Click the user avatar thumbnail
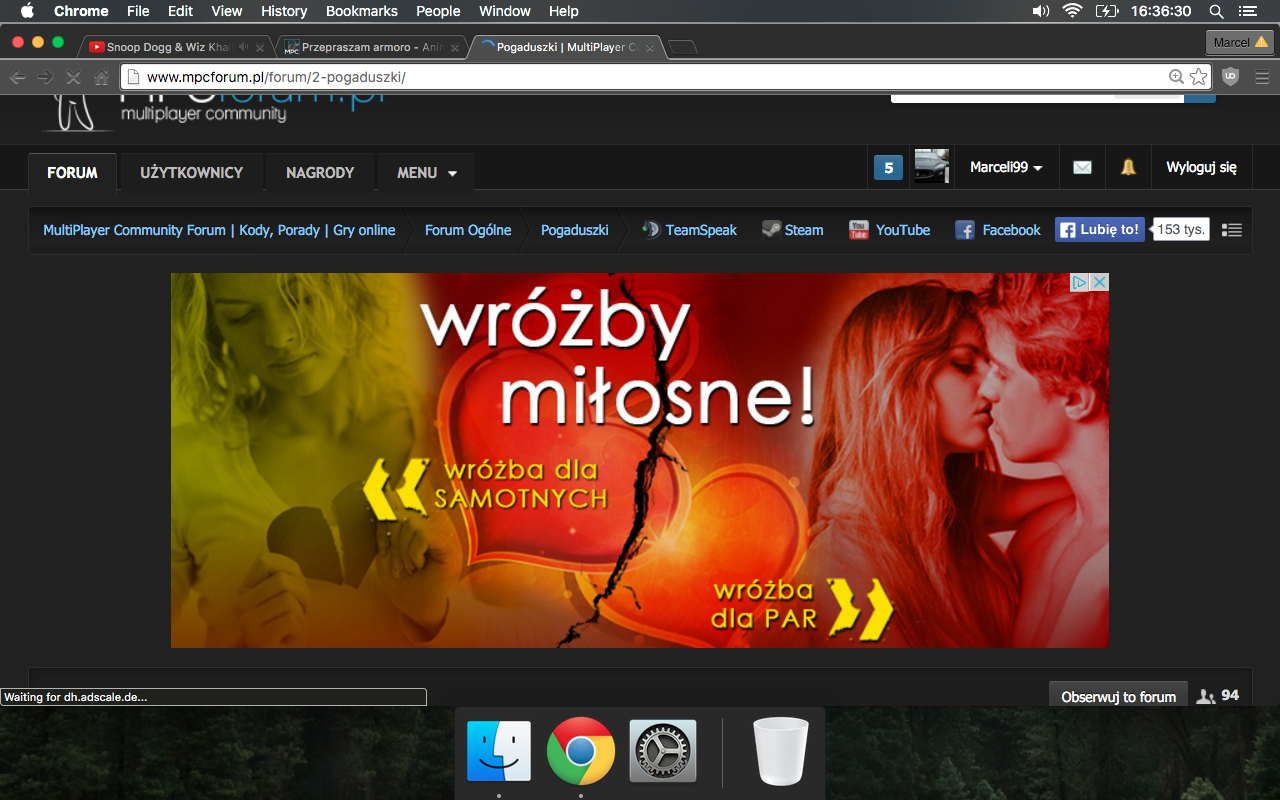The width and height of the screenshot is (1280, 800). pyautogui.click(x=931, y=167)
